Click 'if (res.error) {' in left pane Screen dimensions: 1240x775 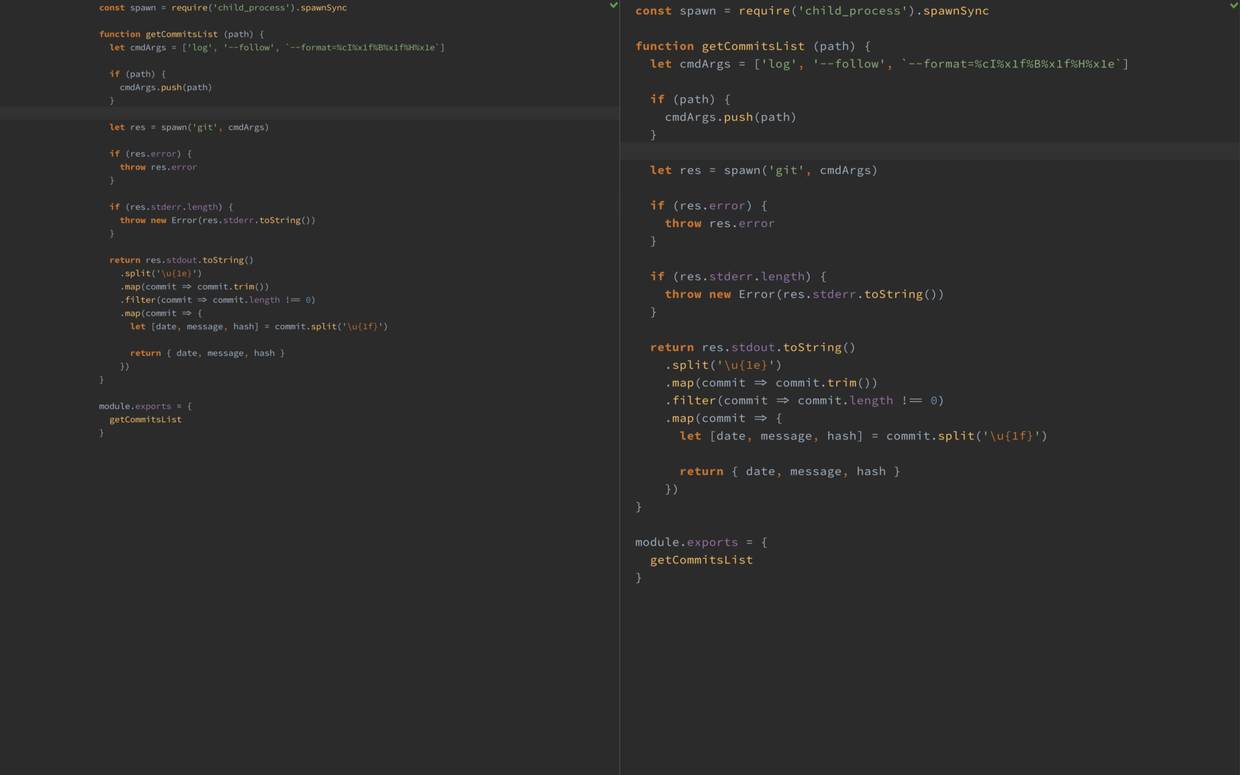tap(150, 154)
